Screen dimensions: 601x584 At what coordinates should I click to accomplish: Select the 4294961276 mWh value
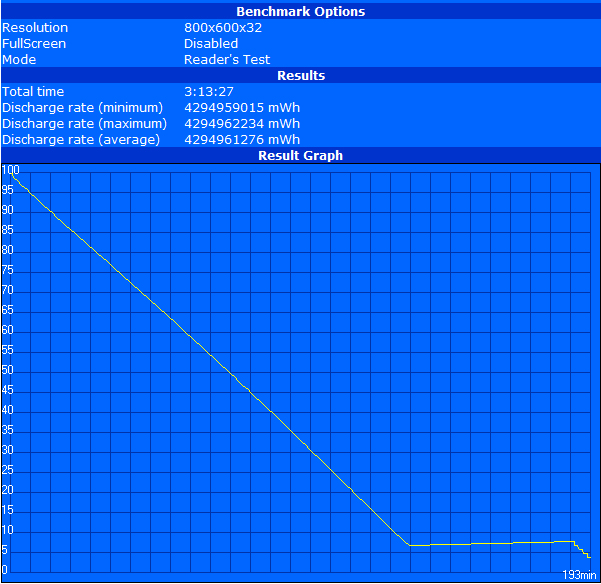pos(242,139)
